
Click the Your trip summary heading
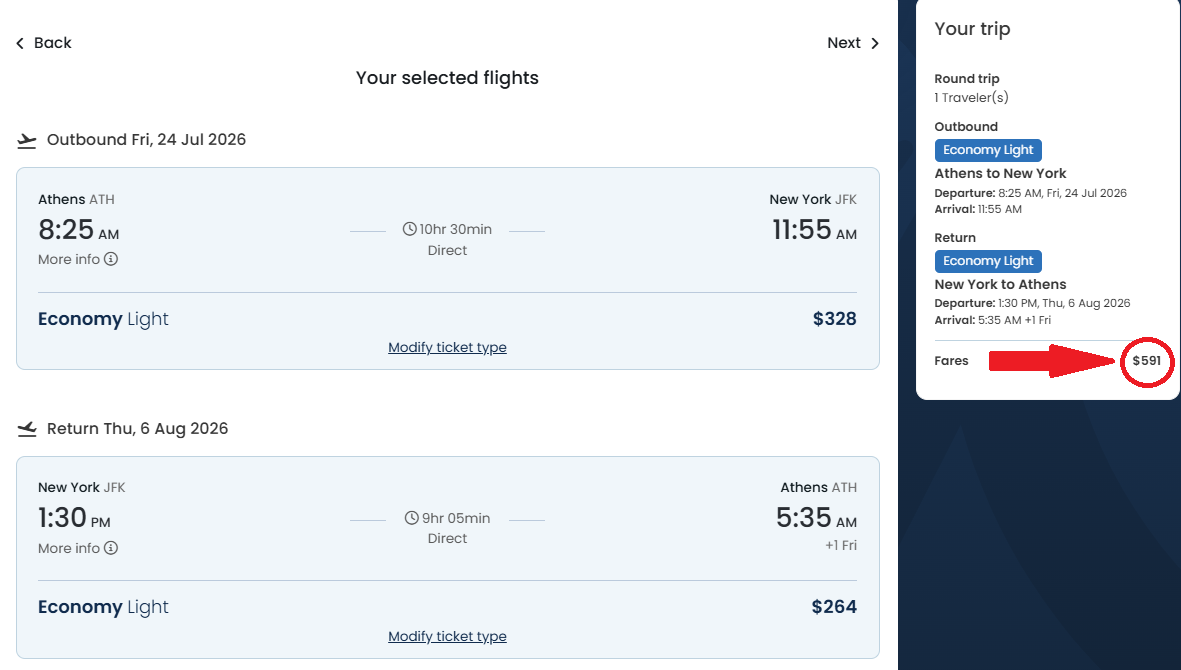(x=972, y=29)
